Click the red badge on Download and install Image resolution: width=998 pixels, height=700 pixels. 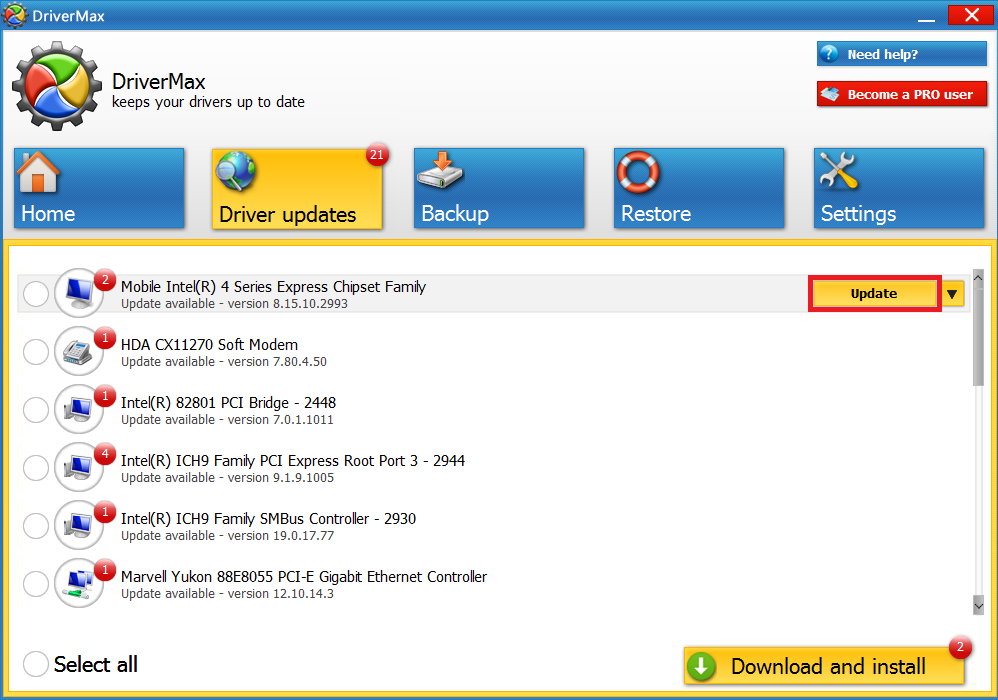point(960,647)
